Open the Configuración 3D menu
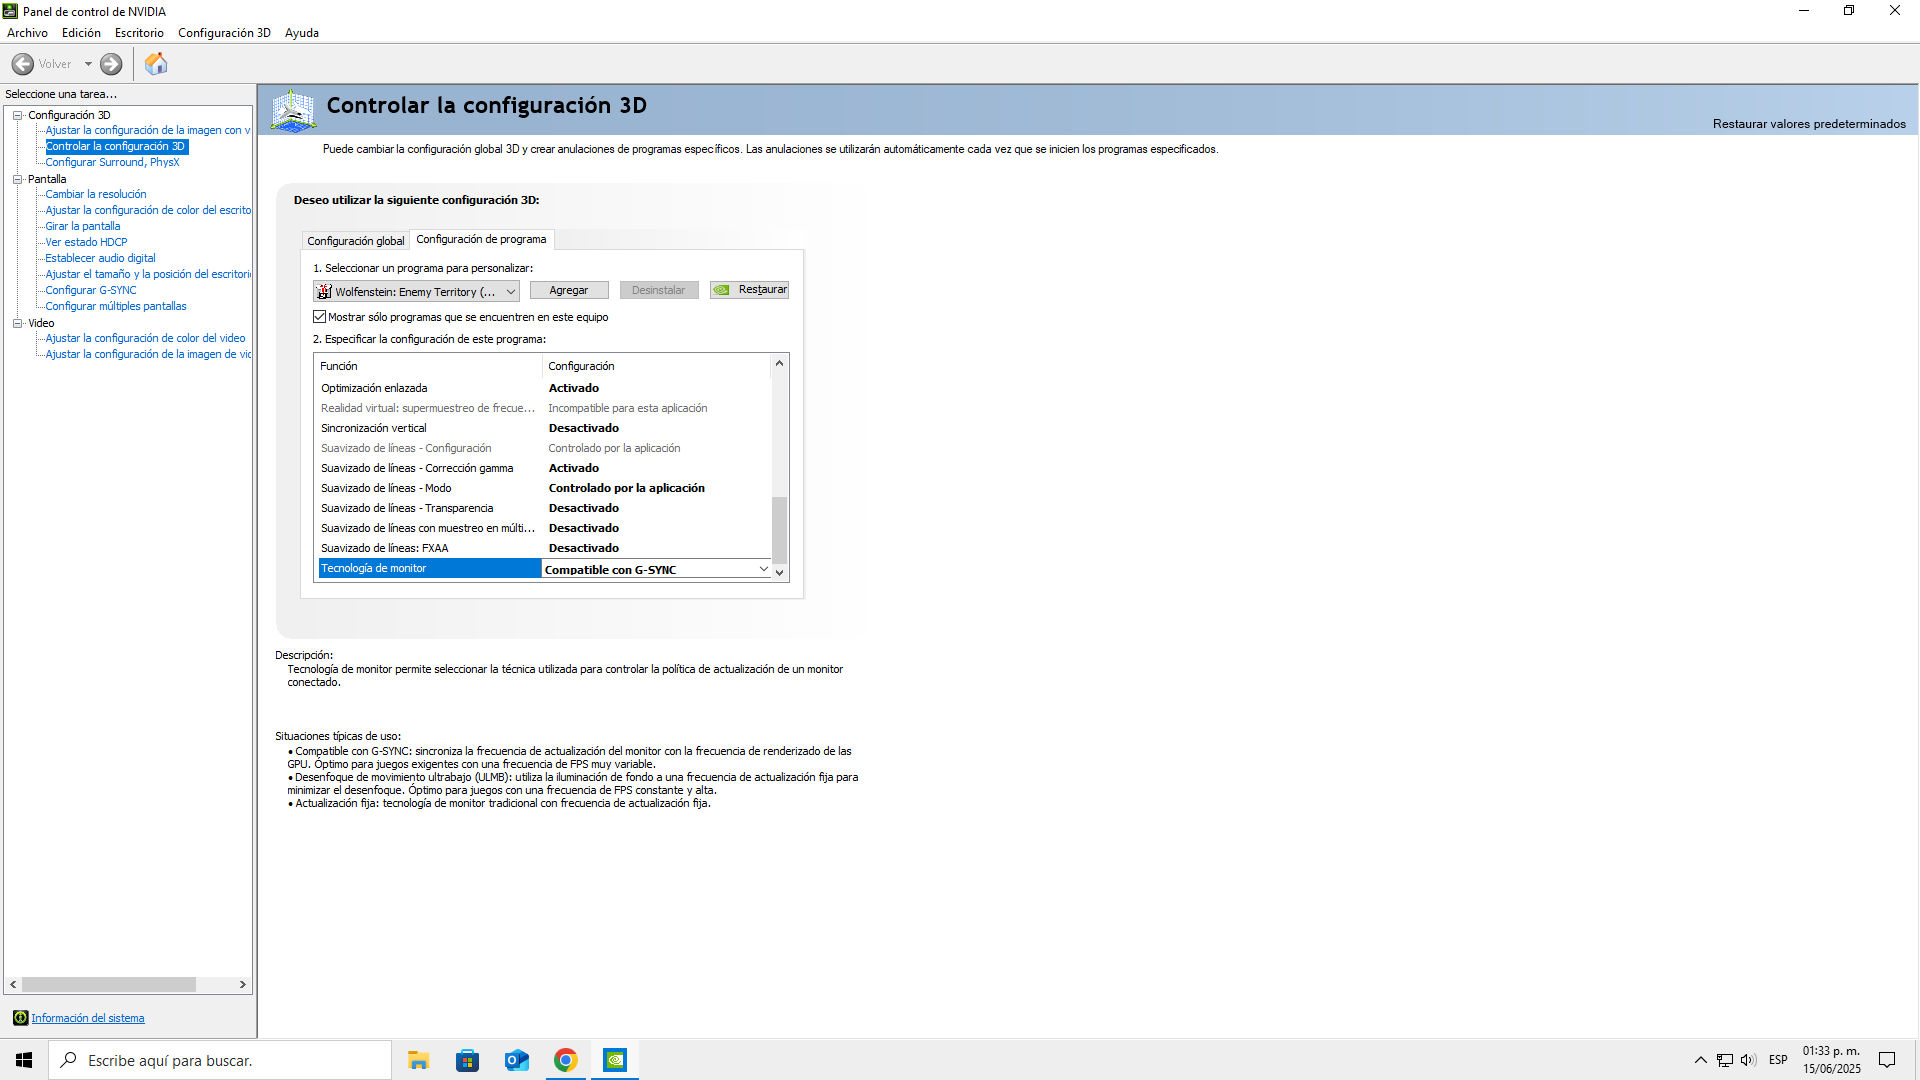Screen dimensions: 1920x1080 point(224,33)
